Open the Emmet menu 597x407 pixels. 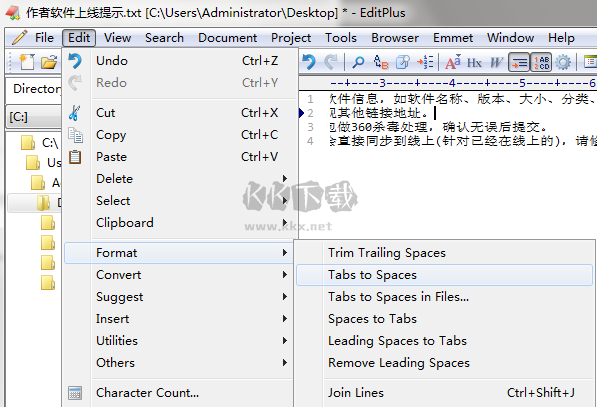tap(453, 38)
